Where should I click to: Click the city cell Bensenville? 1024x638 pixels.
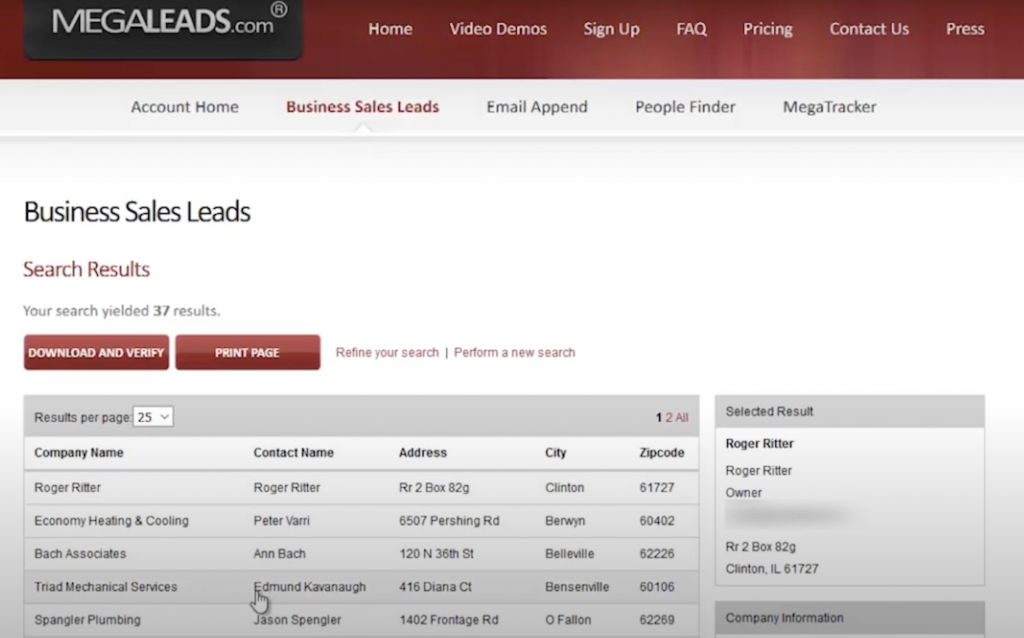(x=577, y=586)
